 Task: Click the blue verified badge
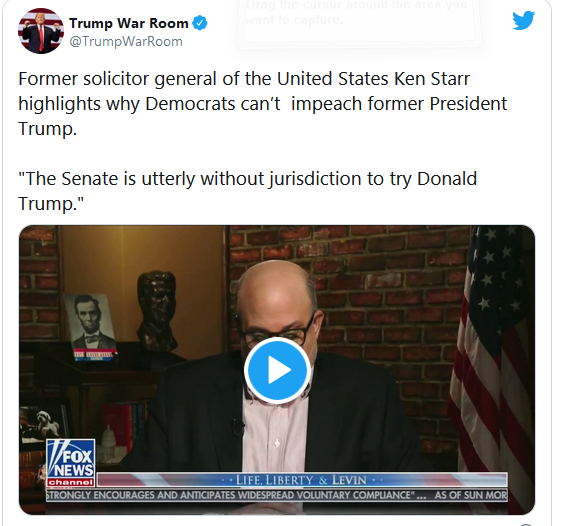tap(200, 23)
